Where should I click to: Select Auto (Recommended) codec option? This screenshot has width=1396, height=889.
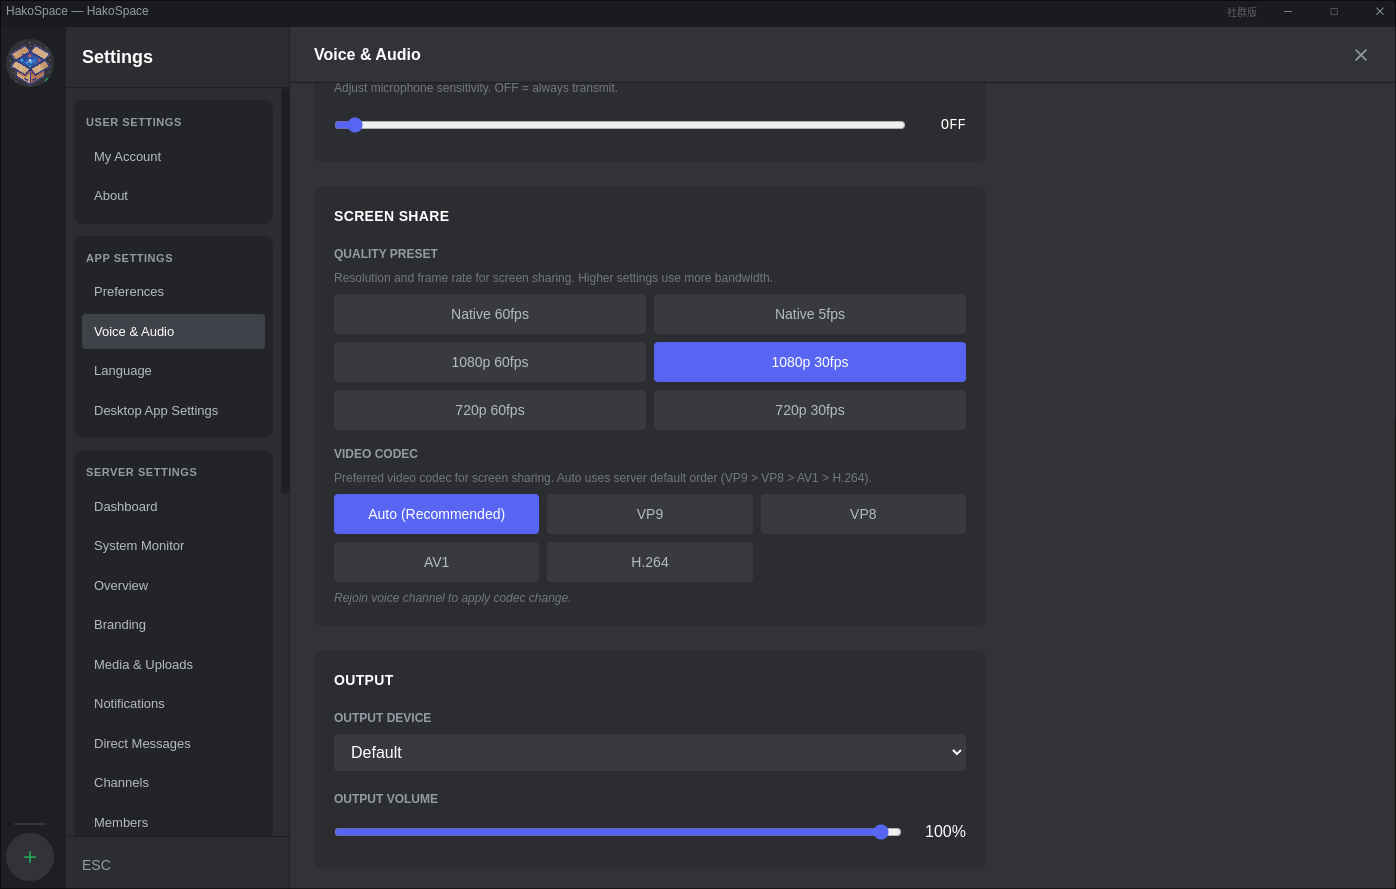pos(436,514)
